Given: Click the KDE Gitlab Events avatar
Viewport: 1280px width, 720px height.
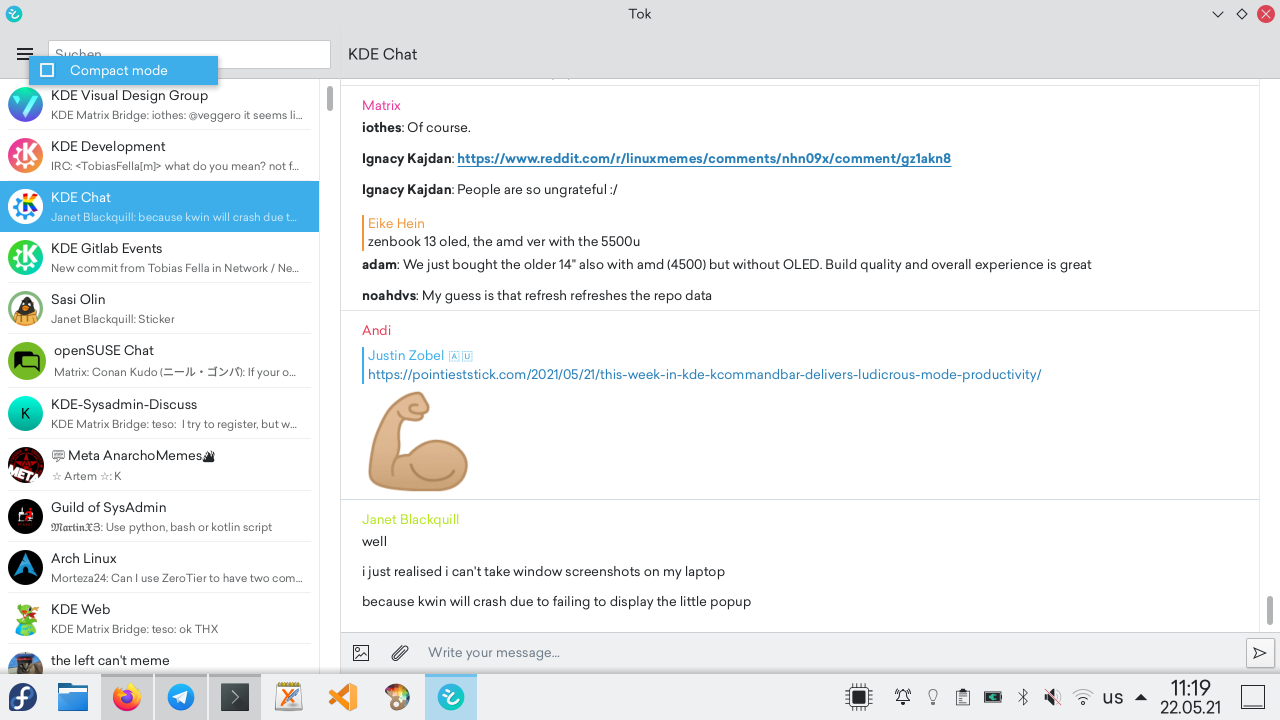Looking at the screenshot, I should (x=26, y=258).
